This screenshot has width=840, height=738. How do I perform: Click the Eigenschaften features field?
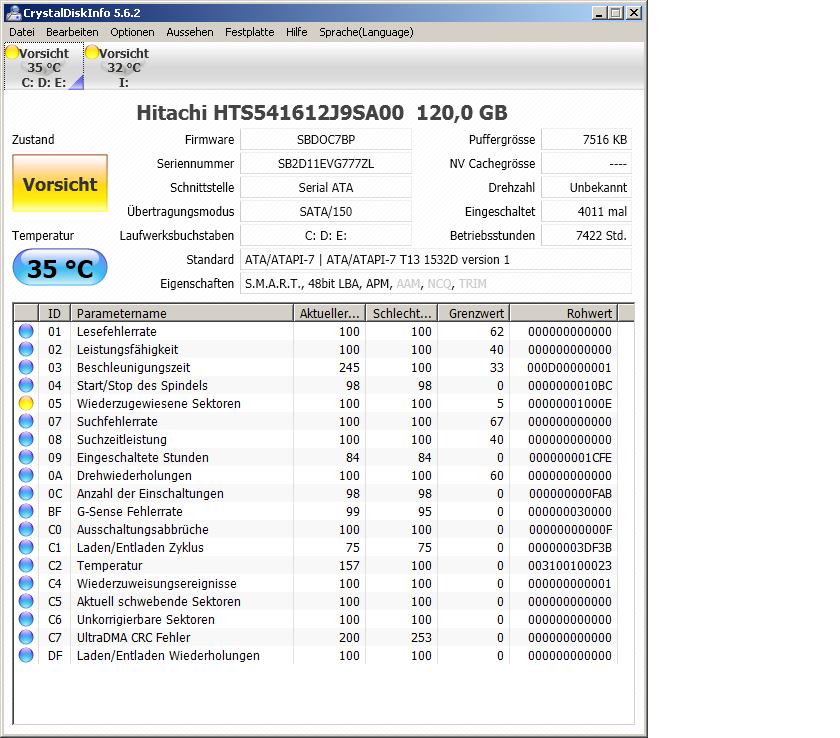436,284
